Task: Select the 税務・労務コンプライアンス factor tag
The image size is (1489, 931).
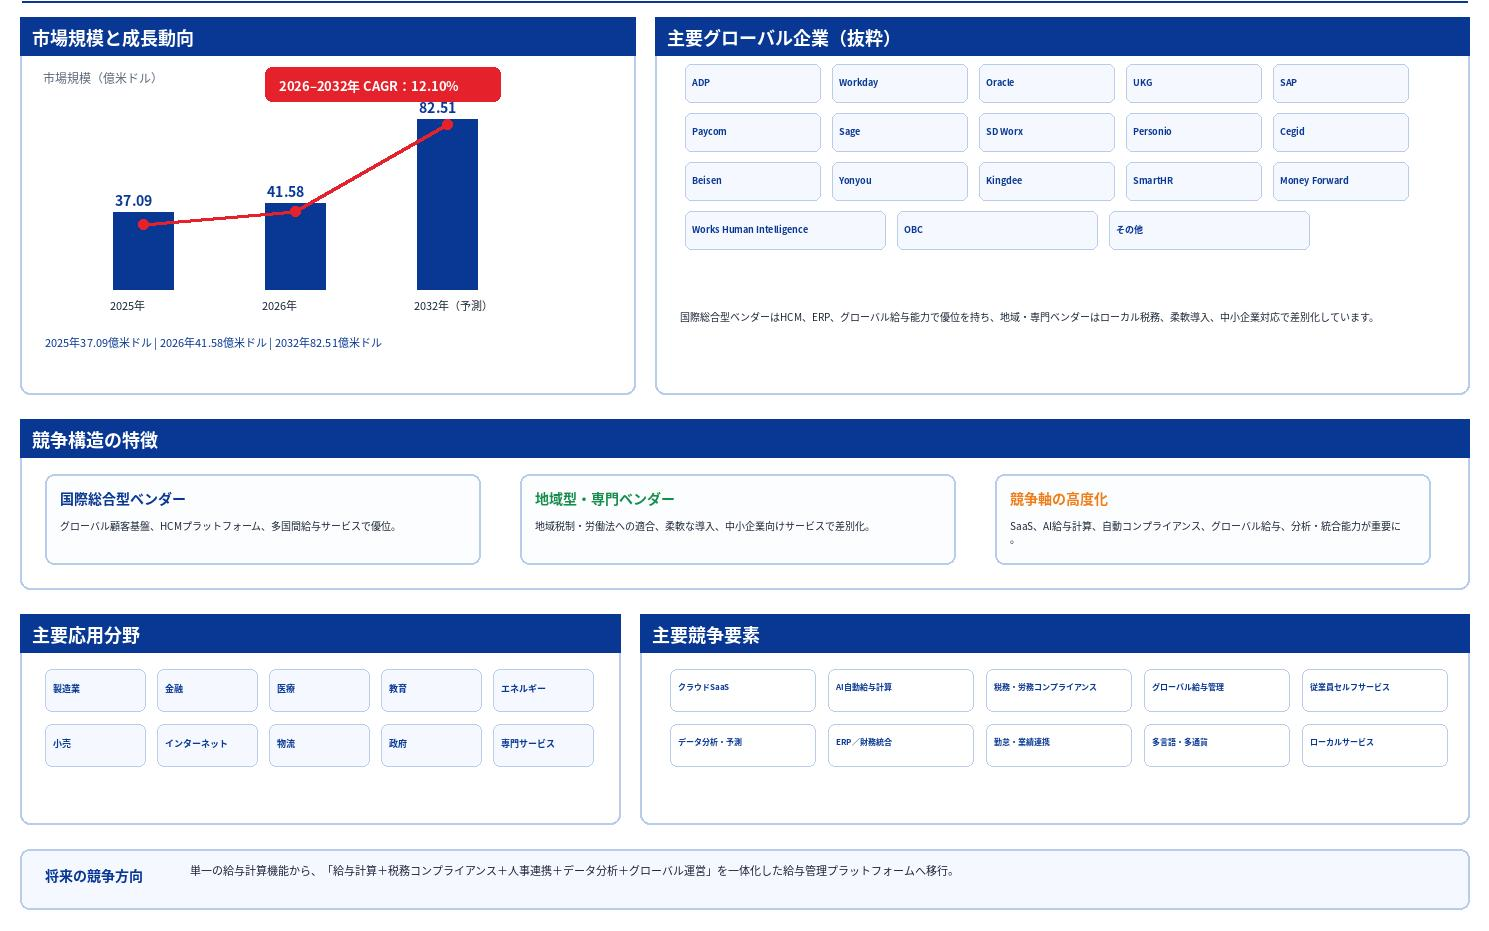Action: click(1059, 690)
